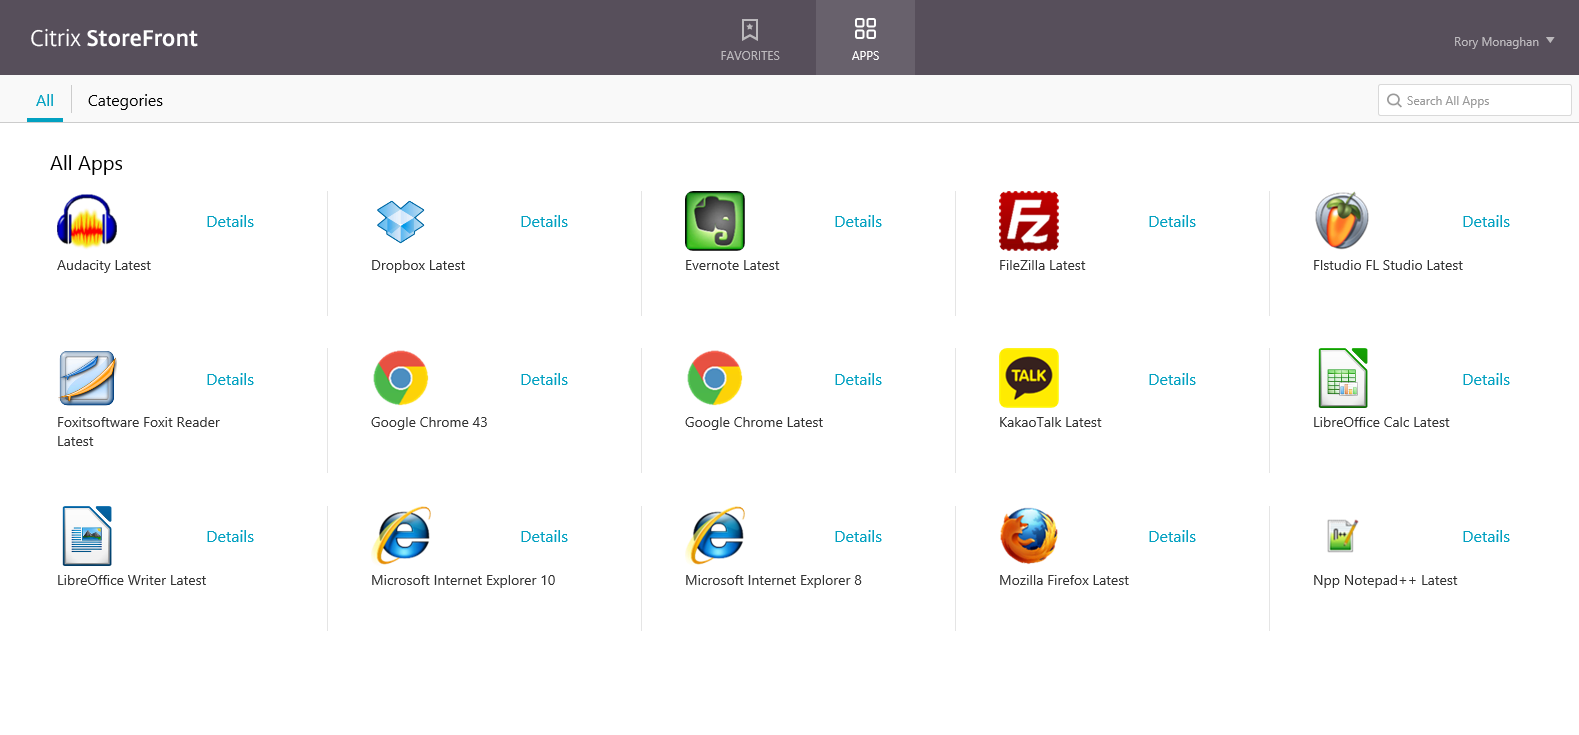Screen dimensions: 1579x735
Task: Switch to the Categories view
Action: tap(125, 101)
